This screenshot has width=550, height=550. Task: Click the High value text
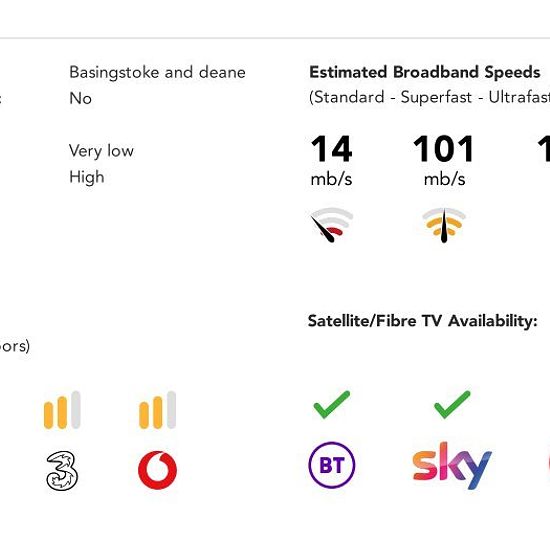(x=87, y=177)
